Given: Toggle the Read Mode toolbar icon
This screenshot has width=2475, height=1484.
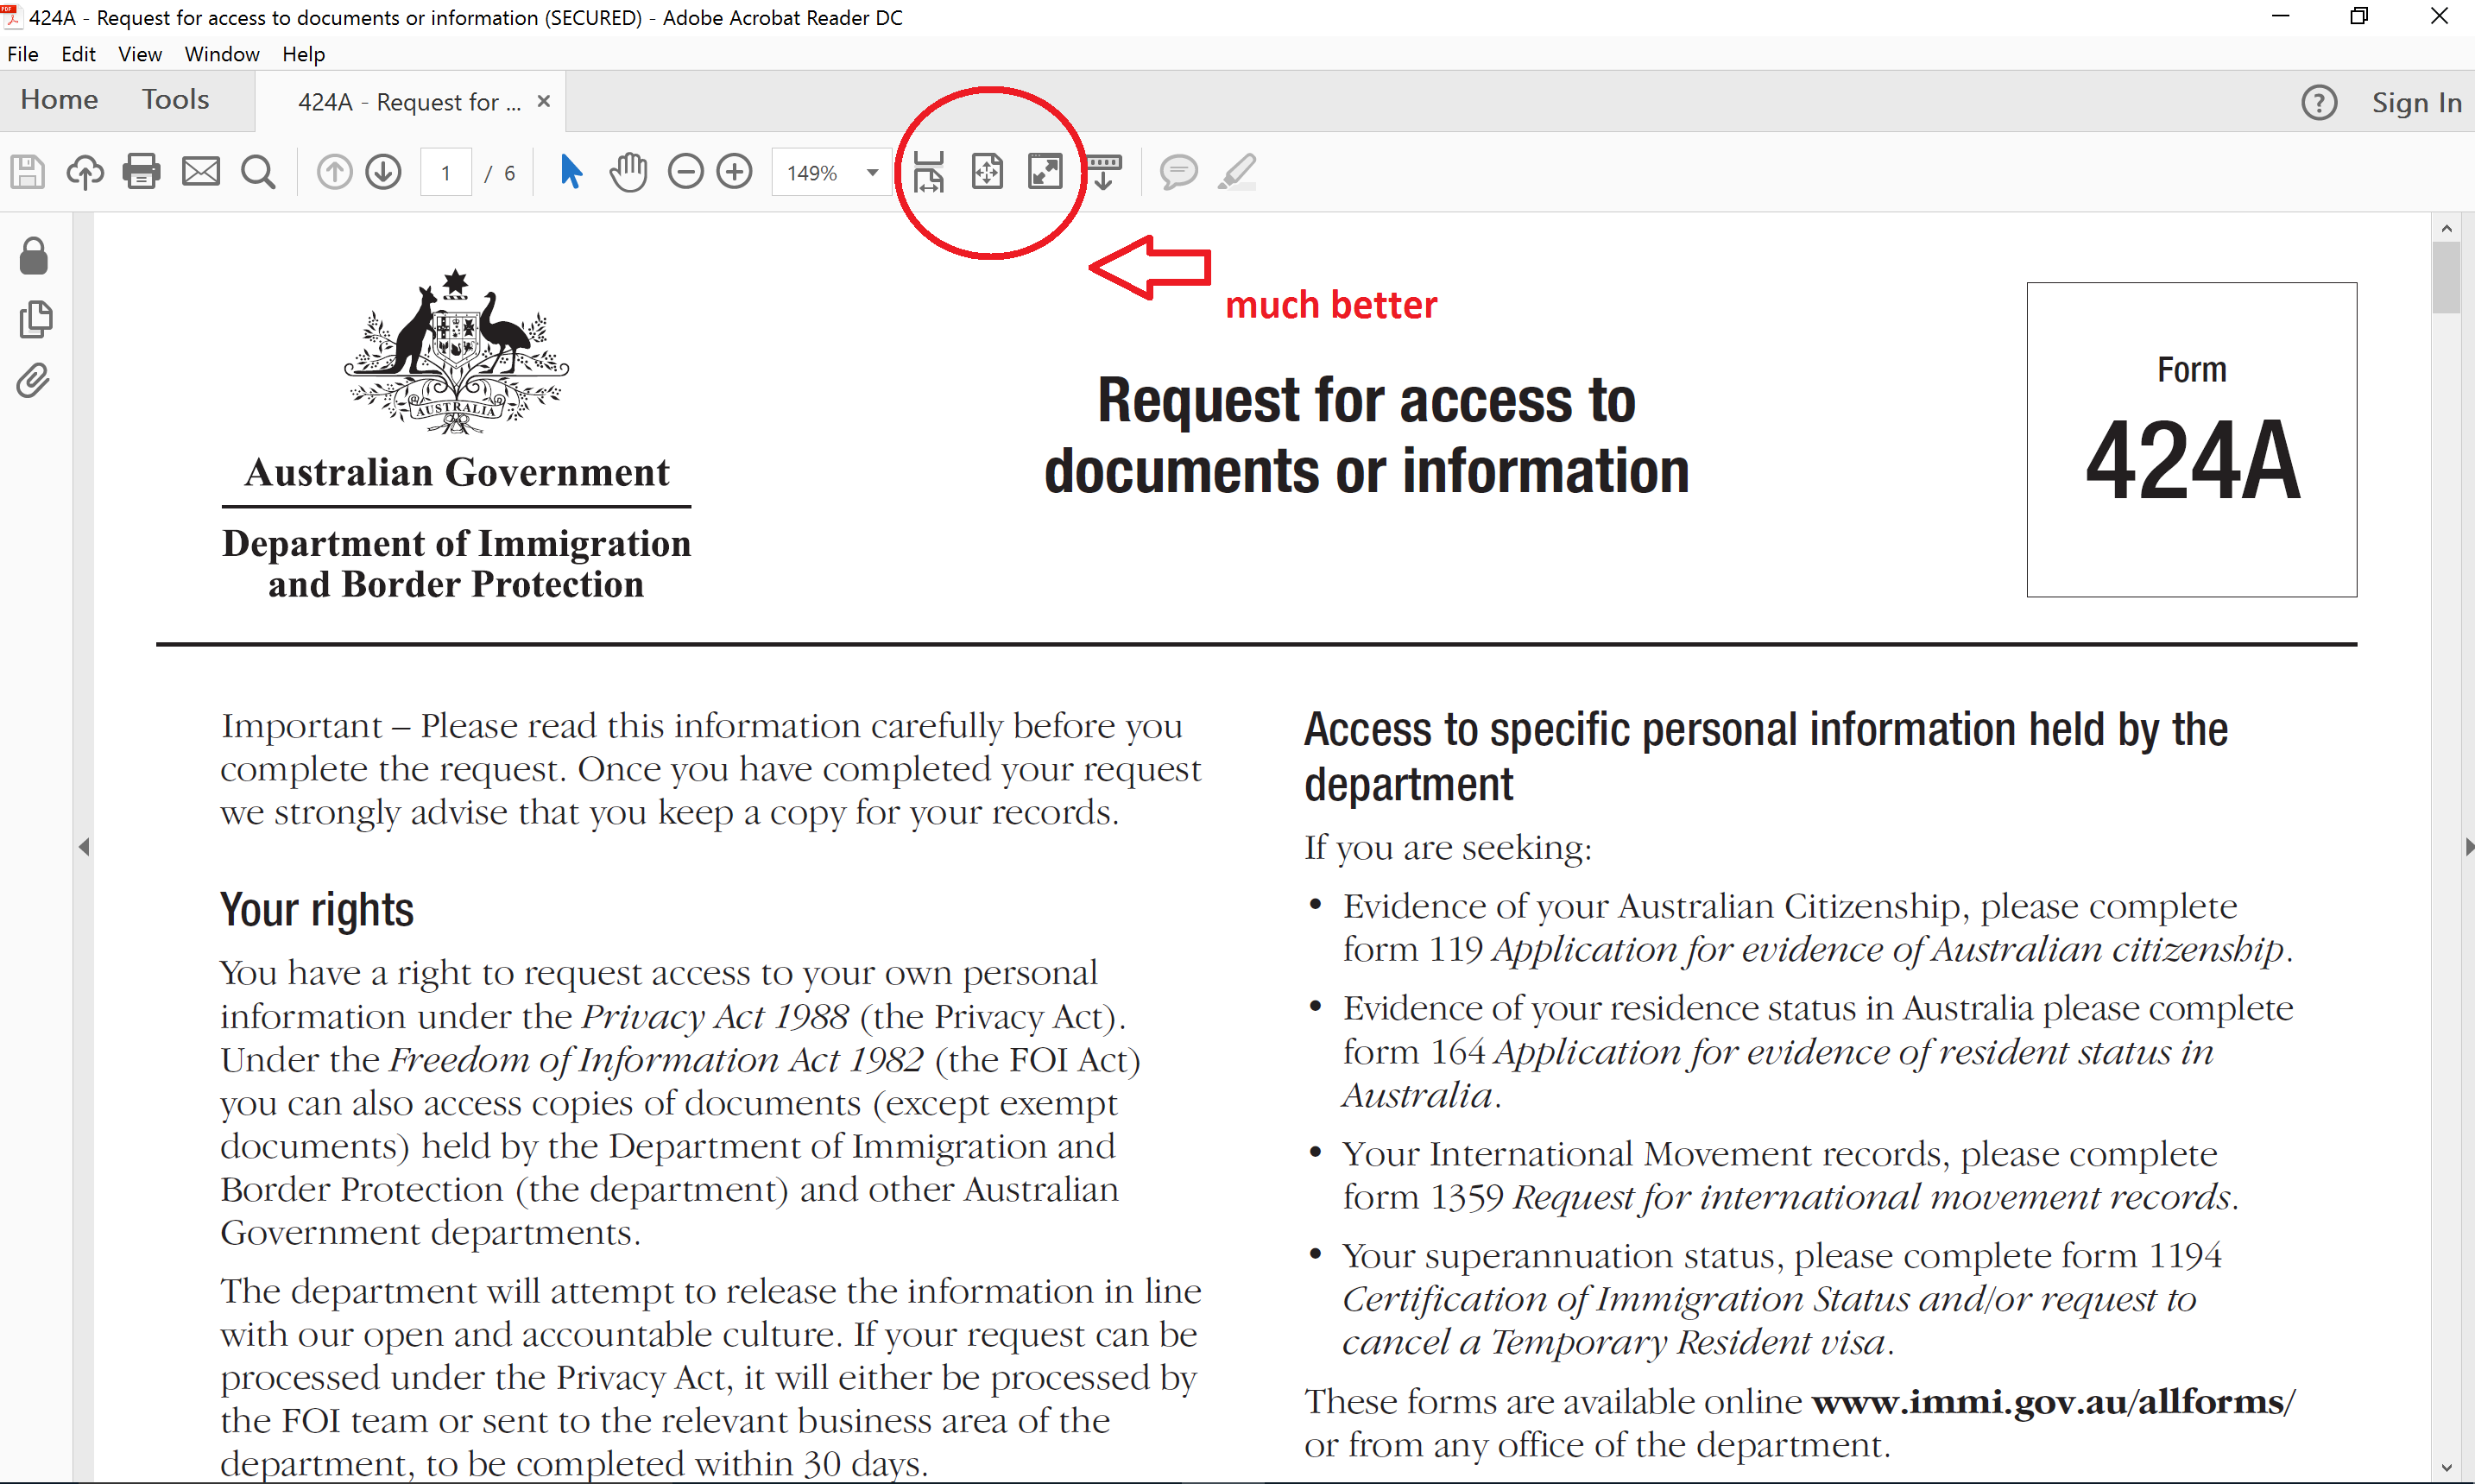Looking at the screenshot, I should point(1104,172).
